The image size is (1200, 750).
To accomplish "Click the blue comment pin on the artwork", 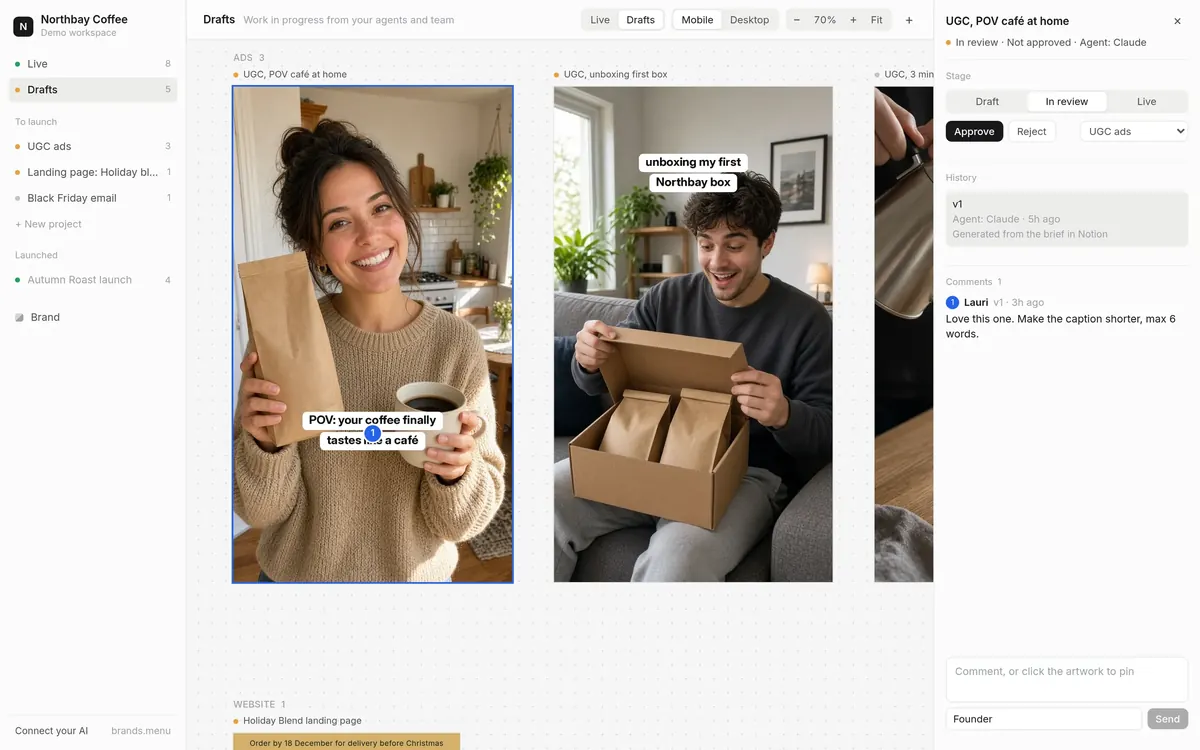I will (x=373, y=433).
